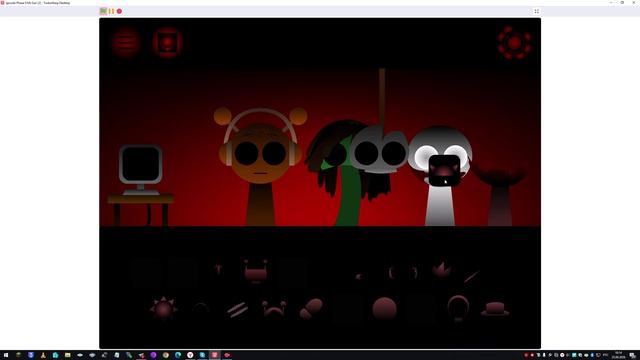The height and width of the screenshot is (360, 640).
Task: Click the red gear icon
Action: click(x=514, y=42)
